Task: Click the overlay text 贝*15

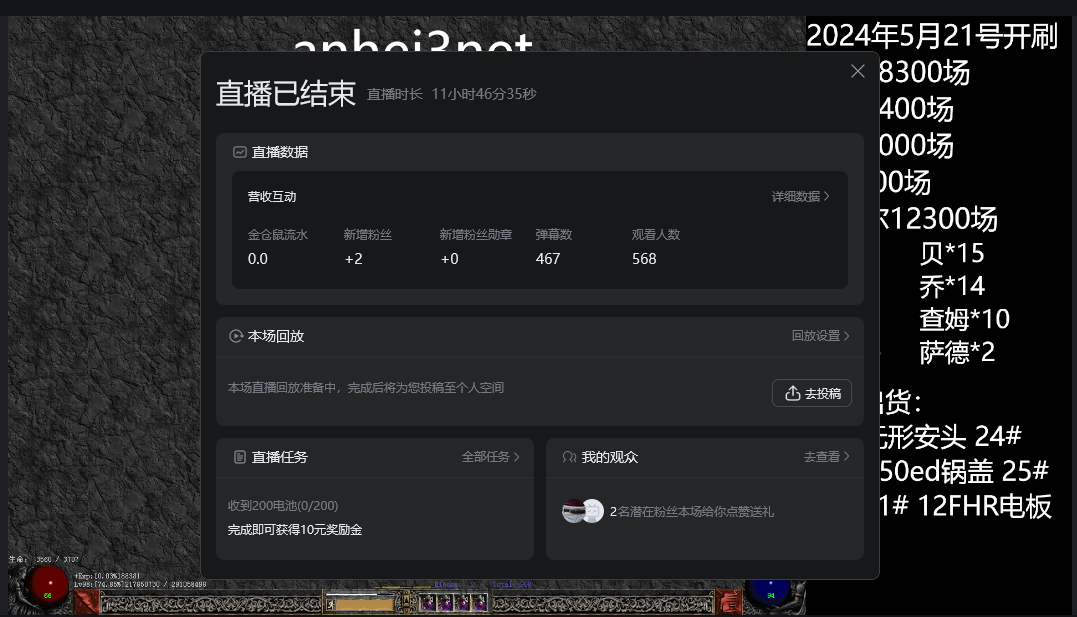Action: (x=952, y=253)
